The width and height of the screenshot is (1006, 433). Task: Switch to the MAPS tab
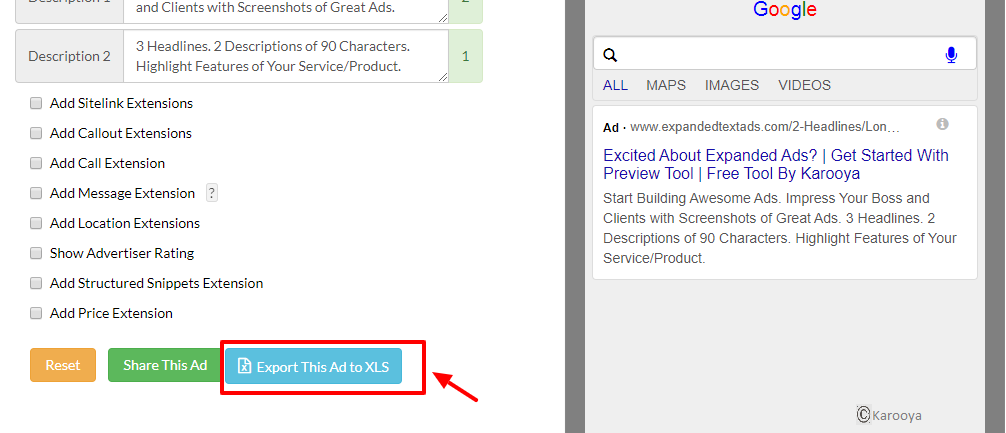[x=666, y=85]
